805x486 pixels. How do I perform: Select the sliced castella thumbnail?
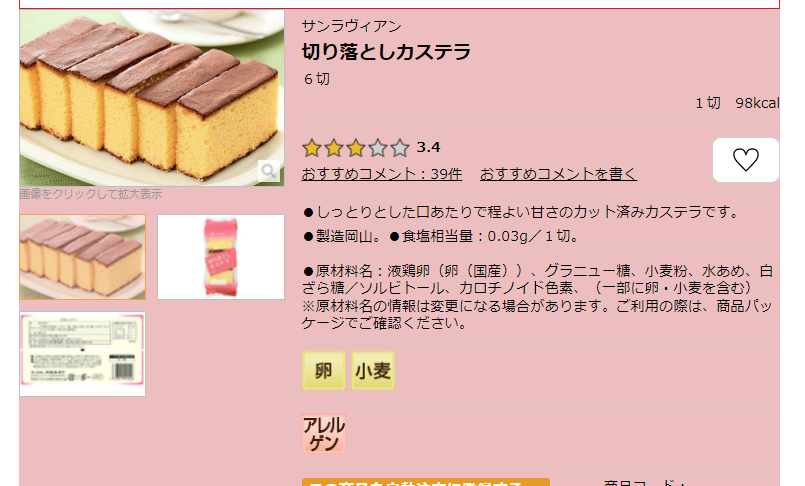(83, 257)
